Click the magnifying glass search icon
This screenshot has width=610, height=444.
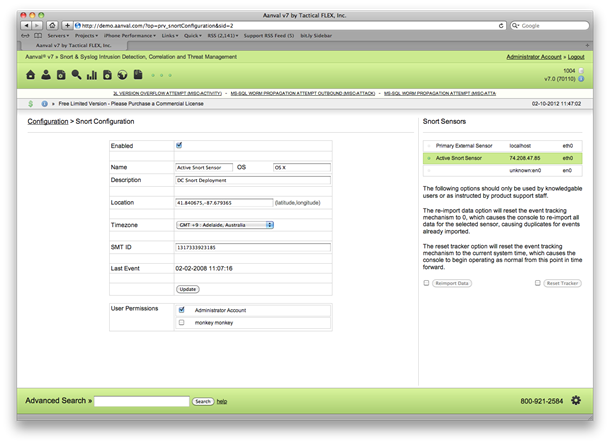(77, 75)
